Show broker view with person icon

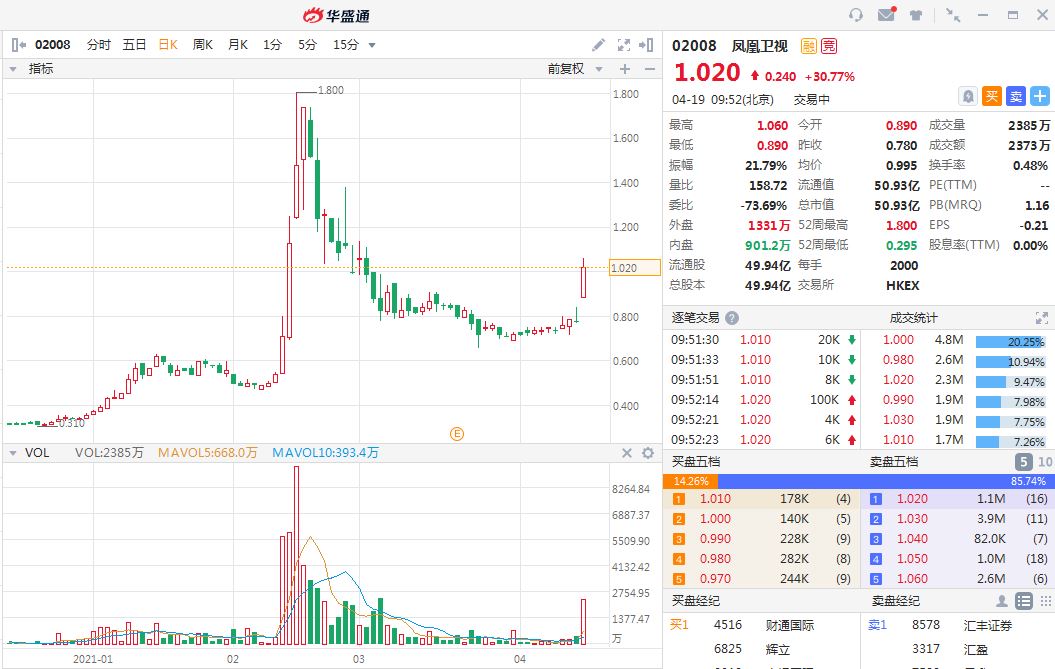coord(1002,601)
